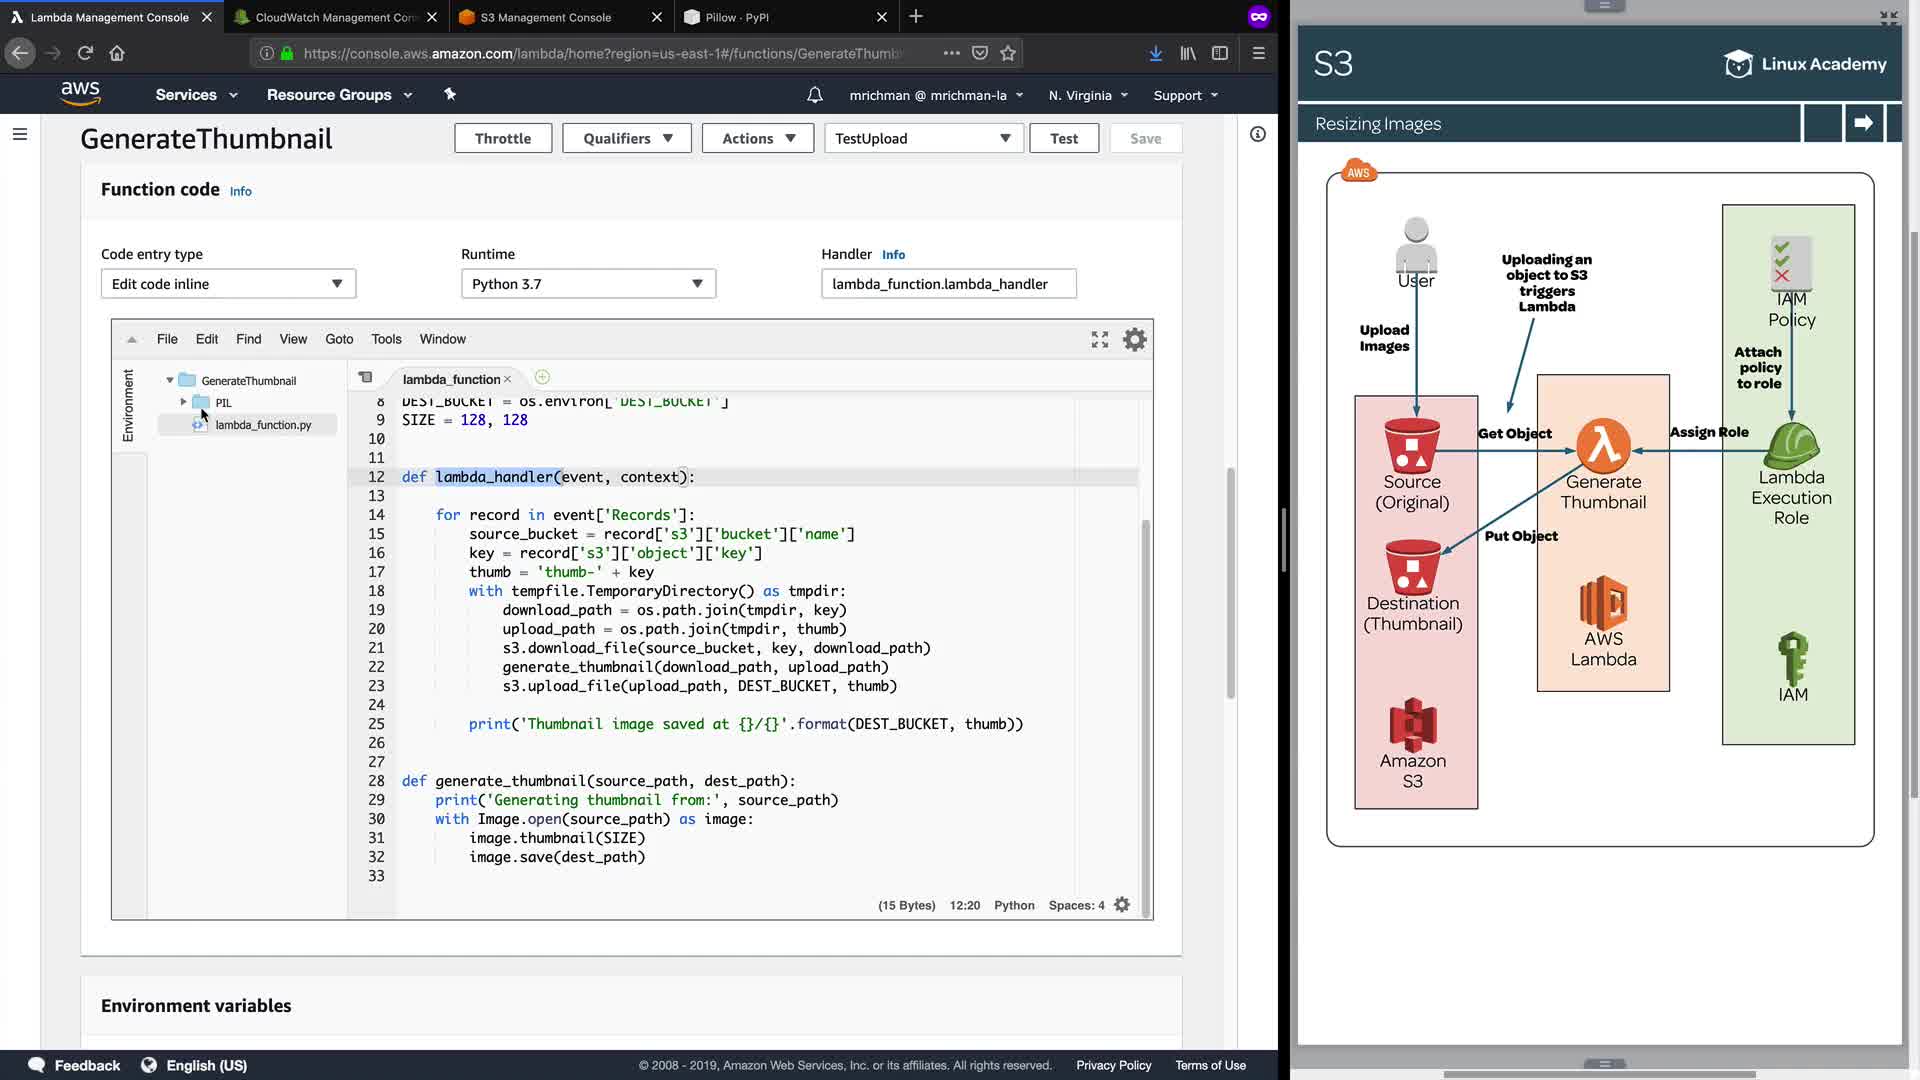This screenshot has width=1920, height=1080.
Task: Toggle fullscreen editor mode icon
Action: click(x=1099, y=340)
